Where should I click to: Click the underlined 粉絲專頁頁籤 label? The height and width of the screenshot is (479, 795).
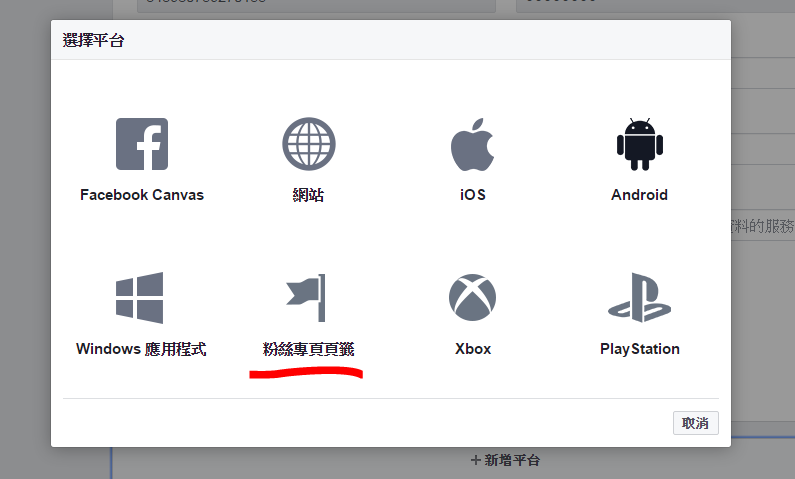308,349
